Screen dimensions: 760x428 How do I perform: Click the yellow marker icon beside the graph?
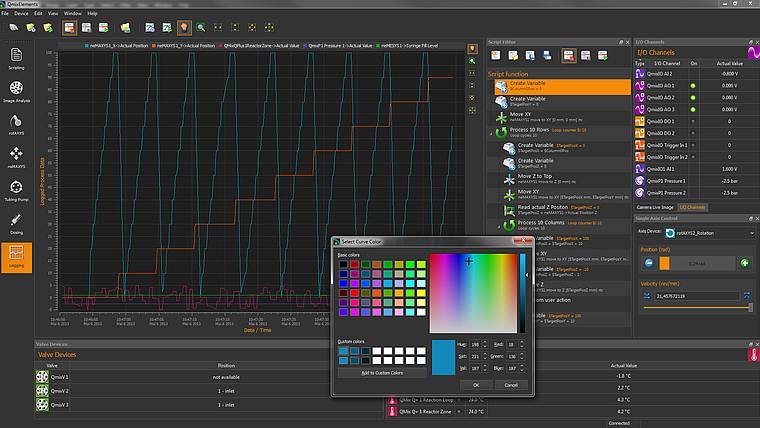[472, 48]
